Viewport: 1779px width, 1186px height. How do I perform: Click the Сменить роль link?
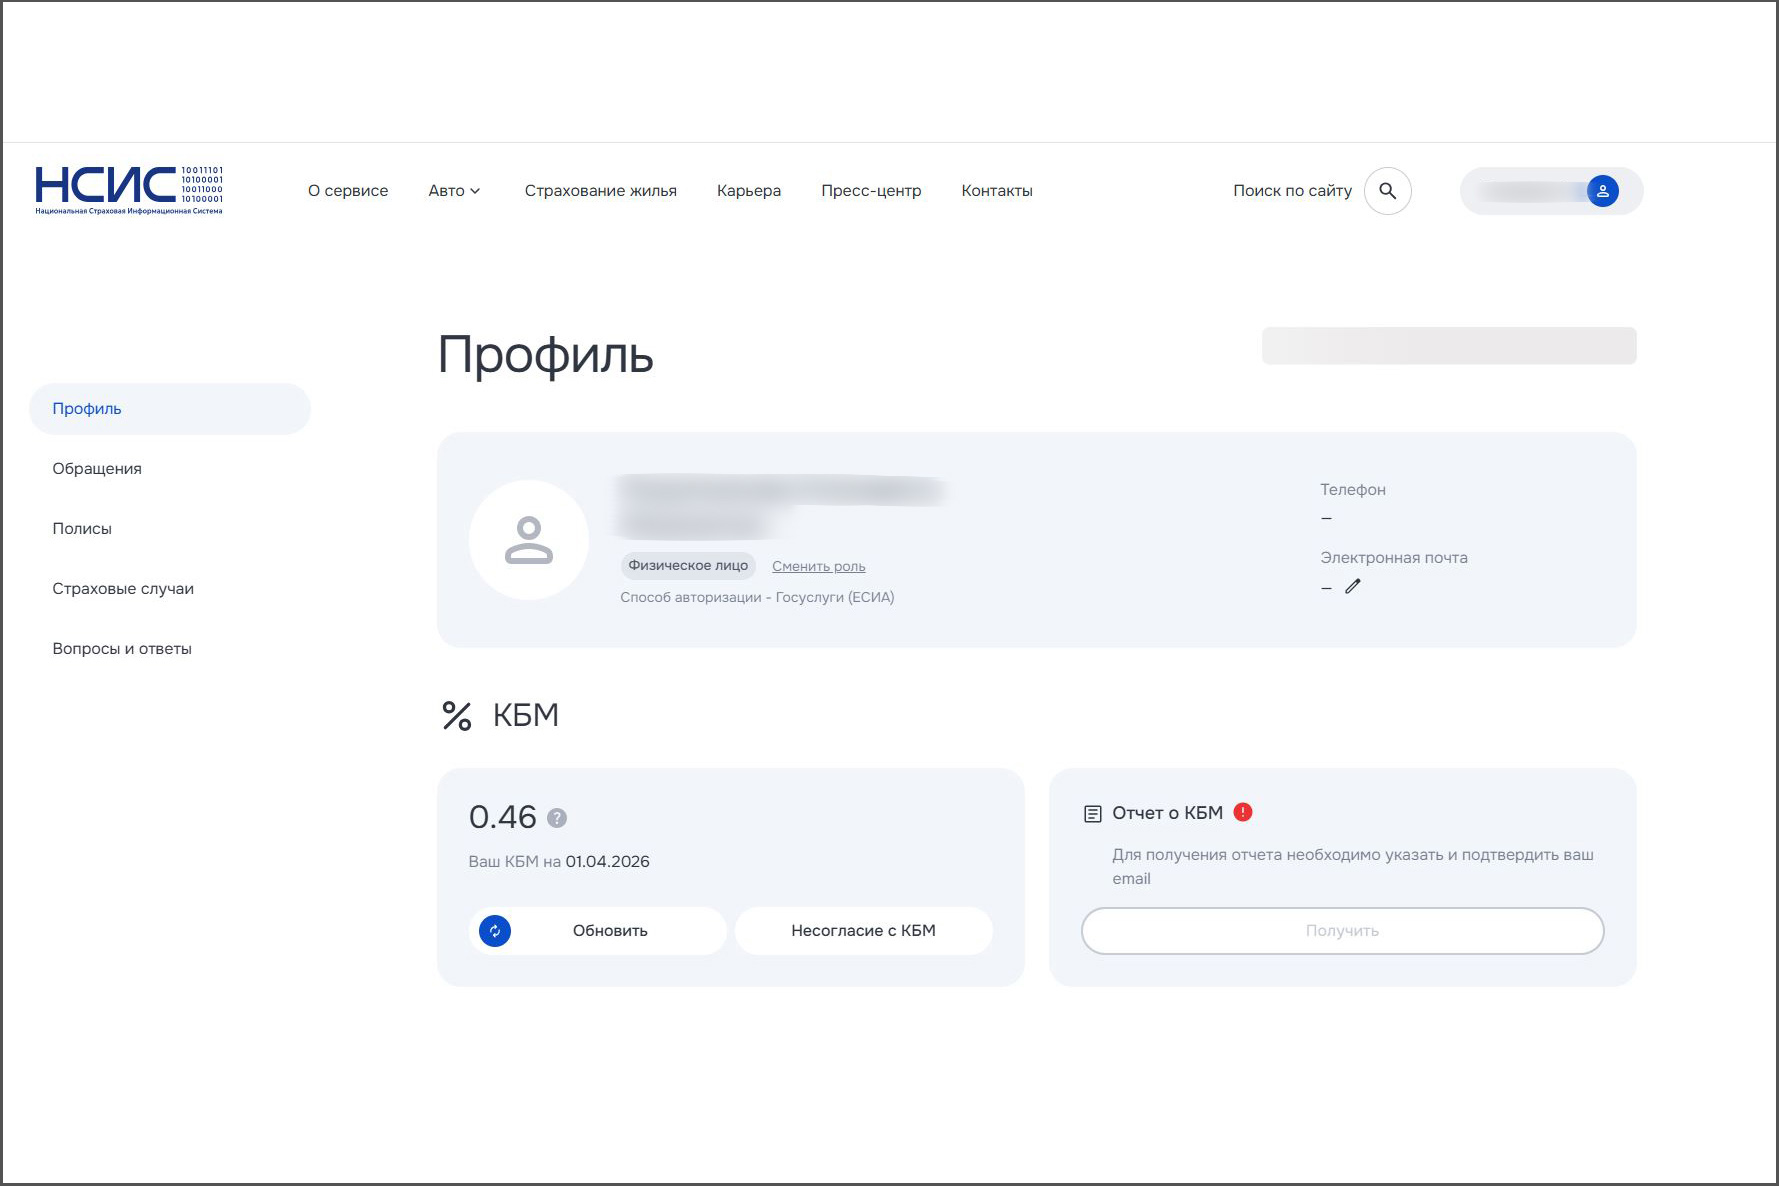[819, 566]
